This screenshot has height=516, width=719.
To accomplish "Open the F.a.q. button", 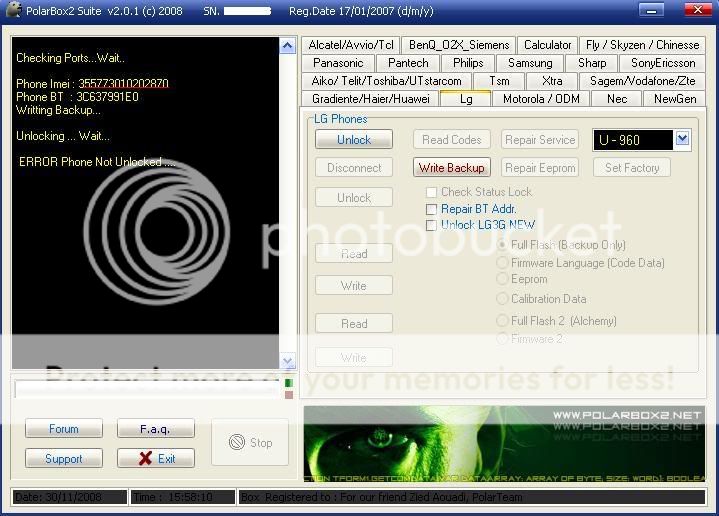I will click(x=155, y=428).
